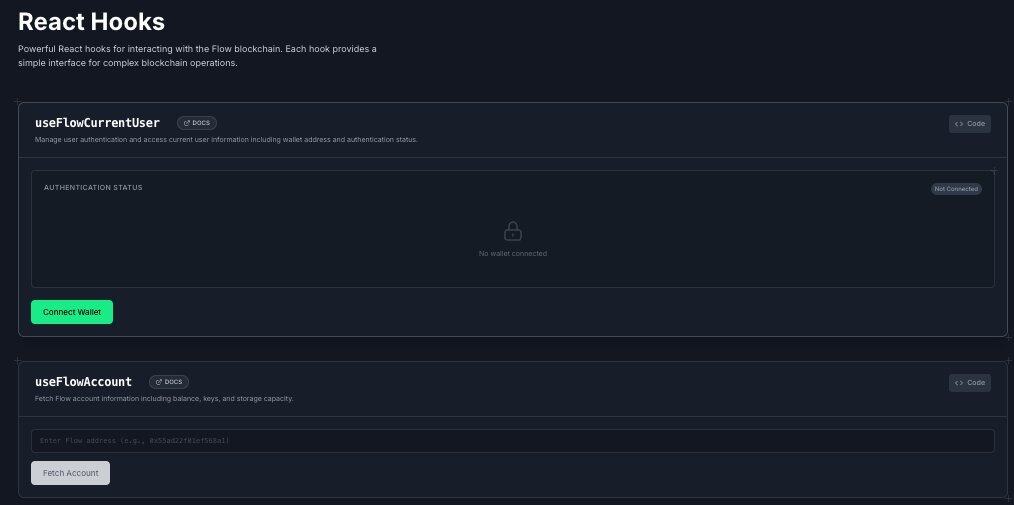
Task: Open DOCS link beside useFlowCurrentUser
Action: click(197, 123)
